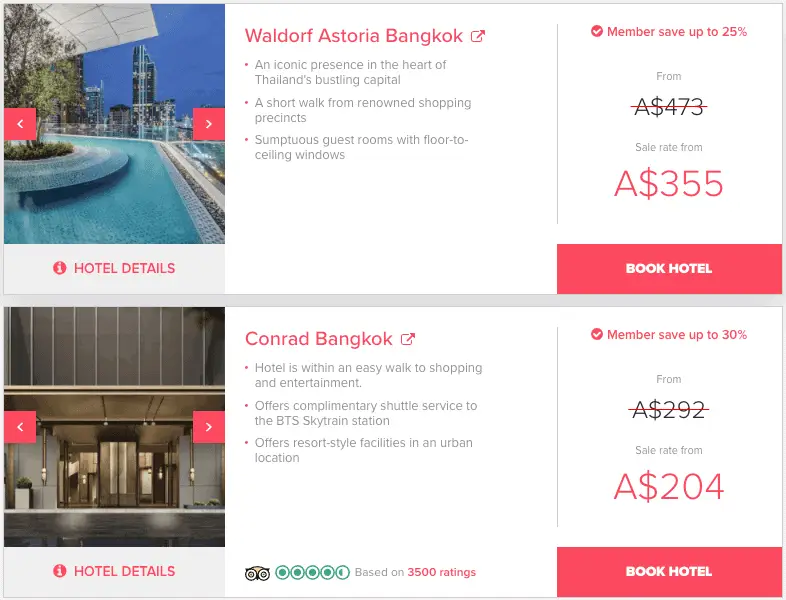Click the Conrad Bangkok entrance photo
The height and width of the screenshot is (600, 786).
(114, 427)
